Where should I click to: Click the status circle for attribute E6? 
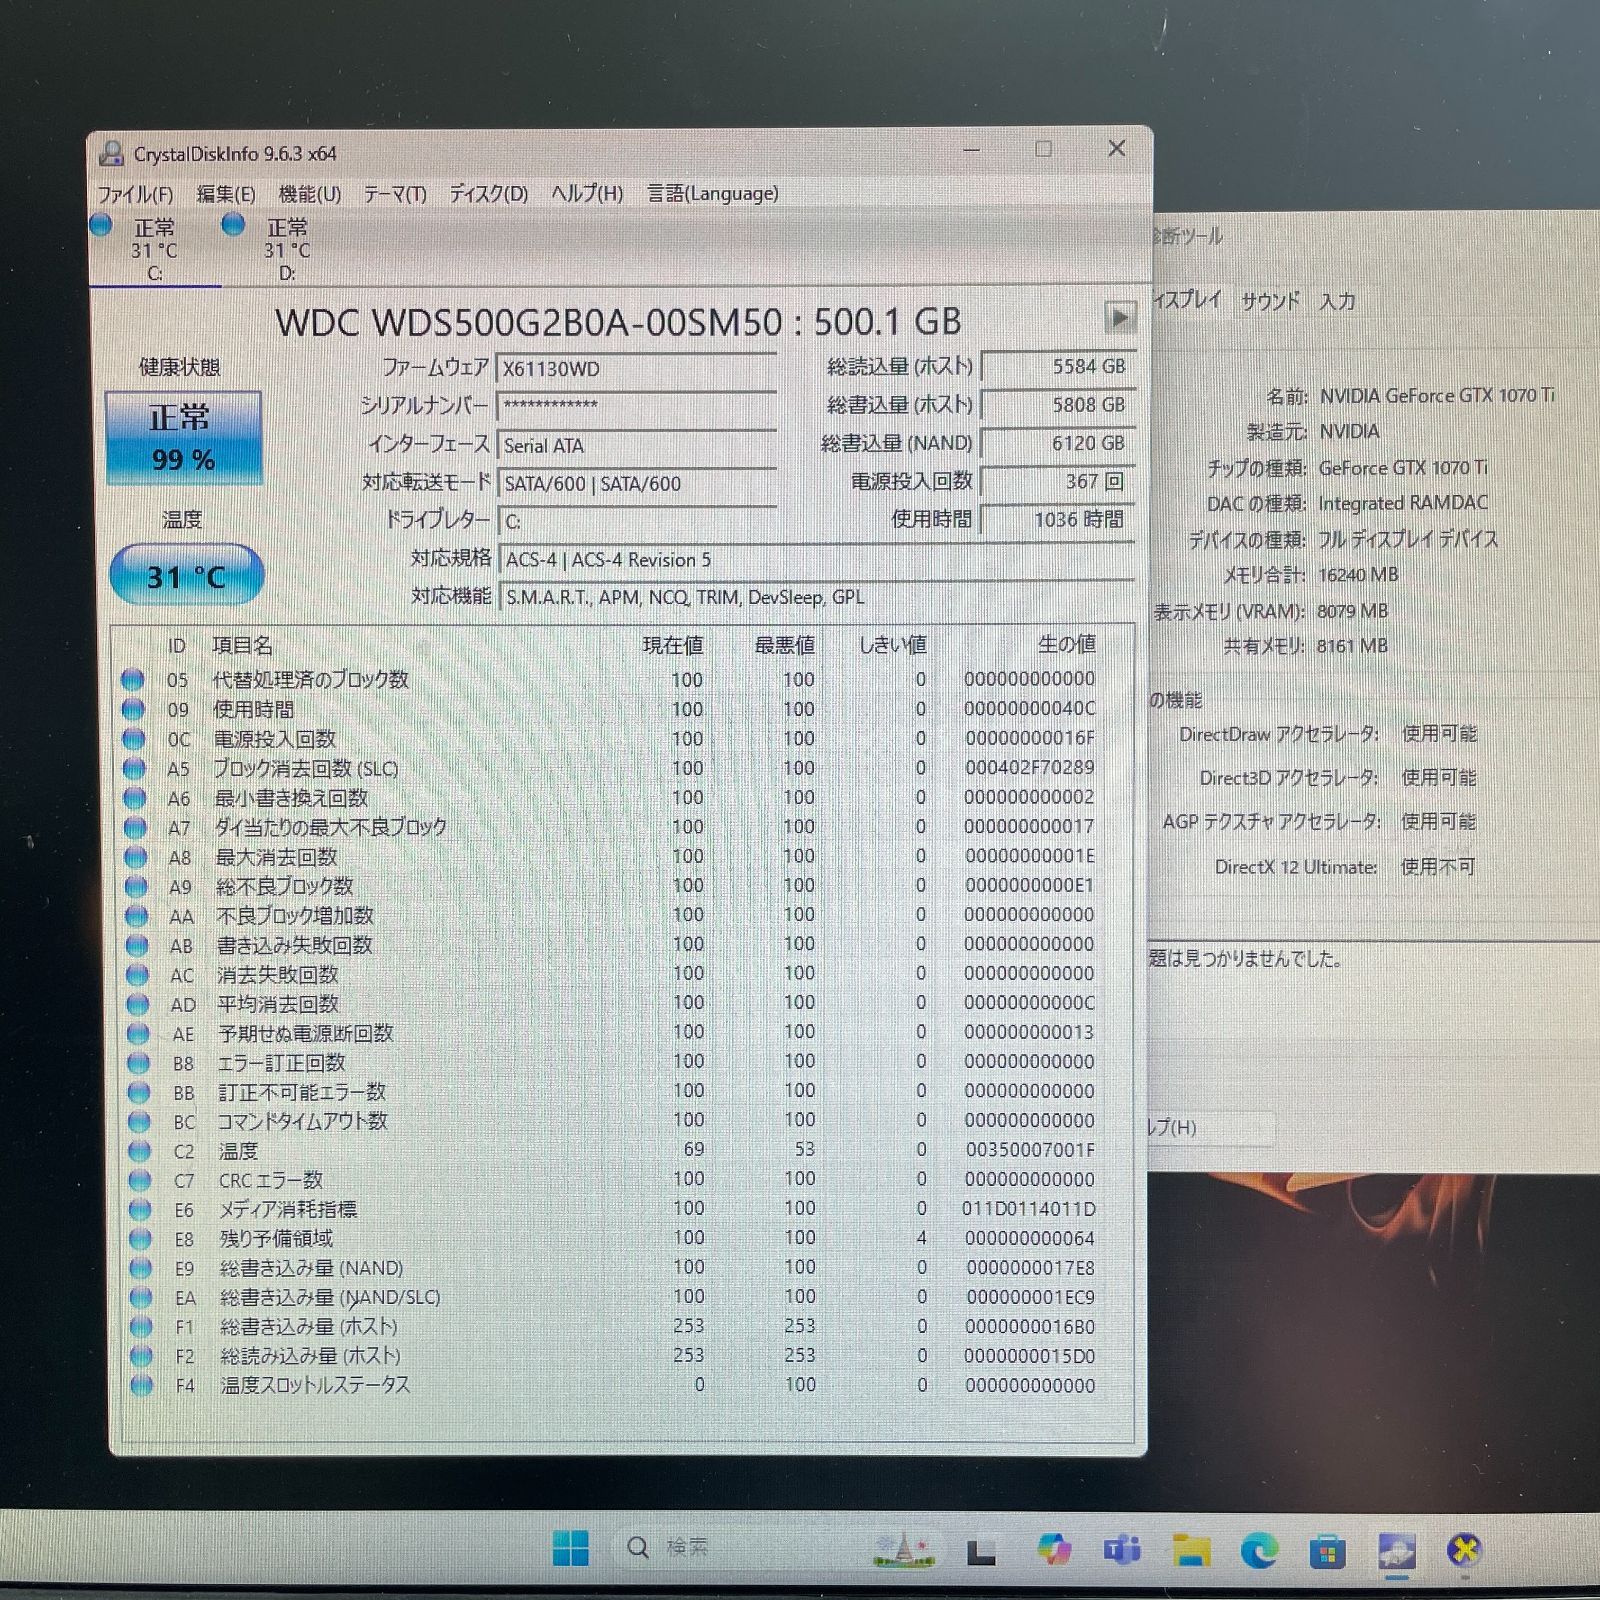point(141,1210)
